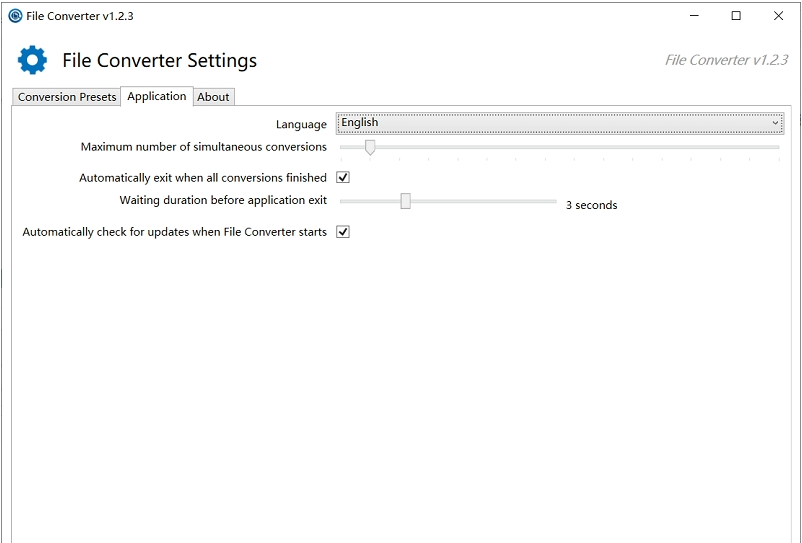Click the blue gear settings icon
This screenshot has height=543, width=802.
coord(32,60)
